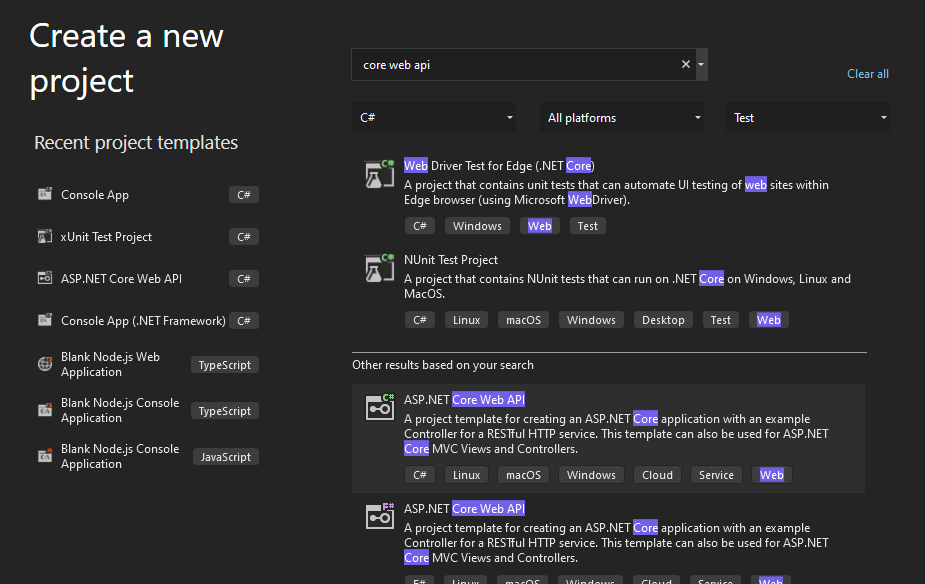The image size is (925, 584).
Task: Clear the search box with the X button
Action: [x=685, y=64]
